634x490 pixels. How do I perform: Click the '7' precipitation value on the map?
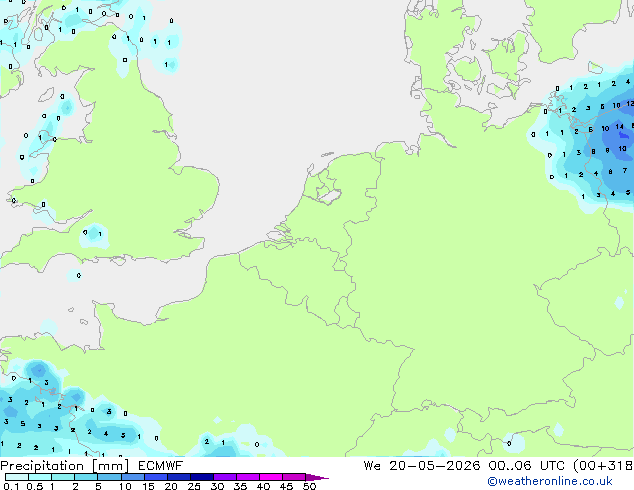(x=625, y=171)
